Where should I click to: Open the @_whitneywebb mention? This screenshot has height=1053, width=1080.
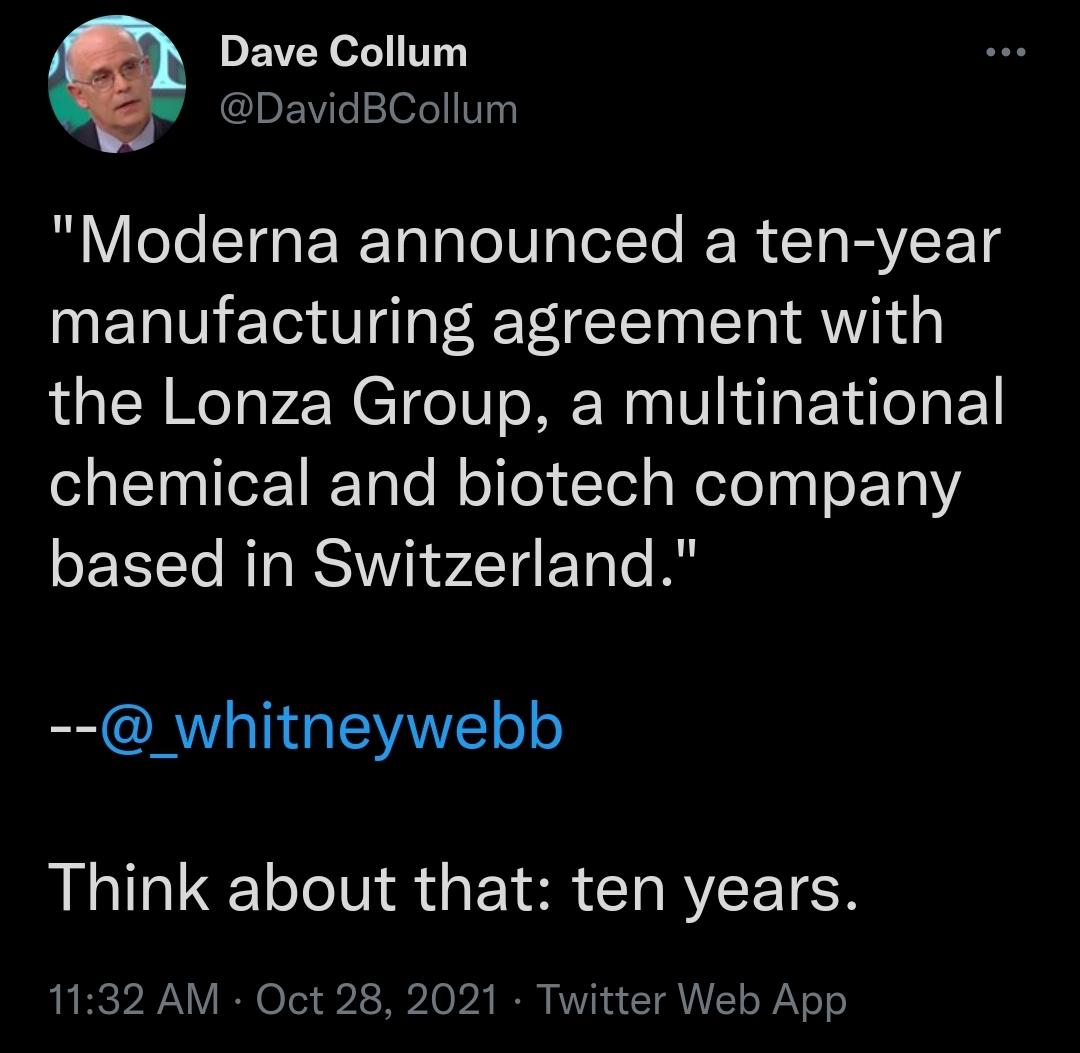click(332, 729)
